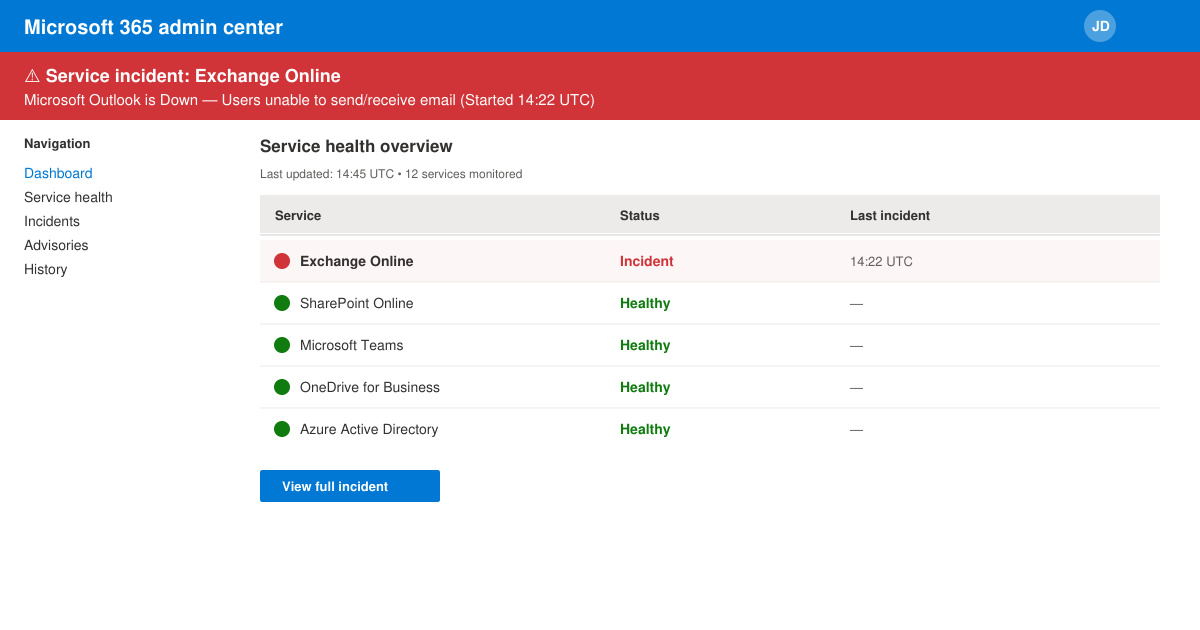The image size is (1200, 630).
Task: Click Healthy status in OneDrive for Business row
Action: pyautogui.click(x=645, y=387)
